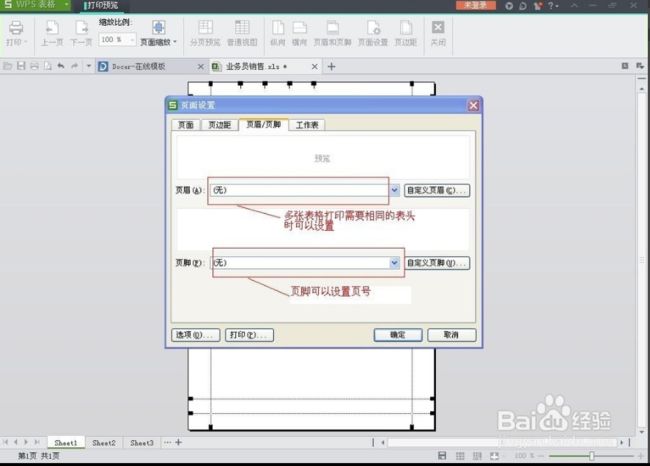Screen dimensions: 650x466
Task: Click the Print icon in the preview toolbar
Action: 16,28
